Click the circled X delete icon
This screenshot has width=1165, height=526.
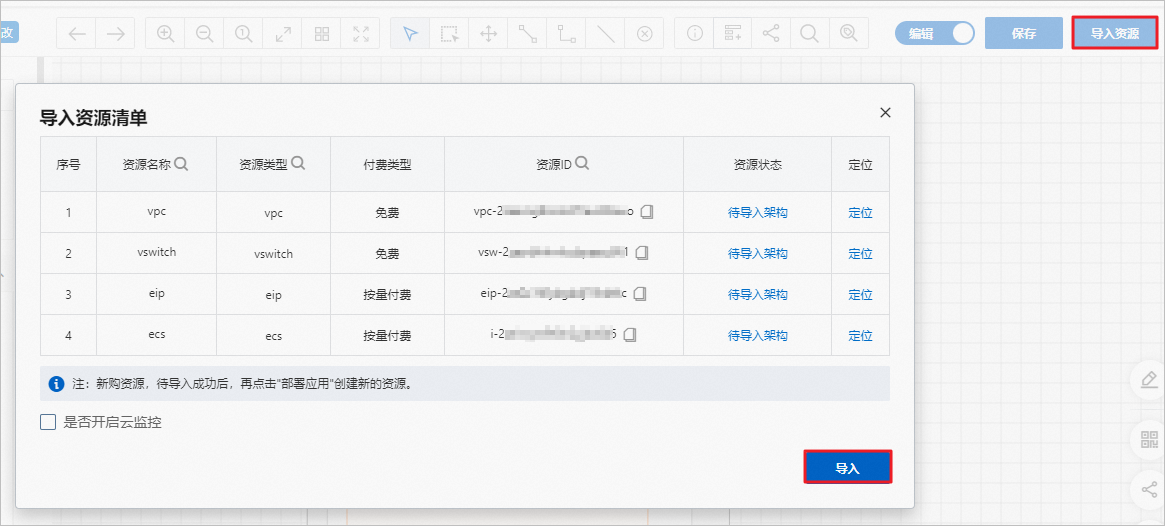645,33
